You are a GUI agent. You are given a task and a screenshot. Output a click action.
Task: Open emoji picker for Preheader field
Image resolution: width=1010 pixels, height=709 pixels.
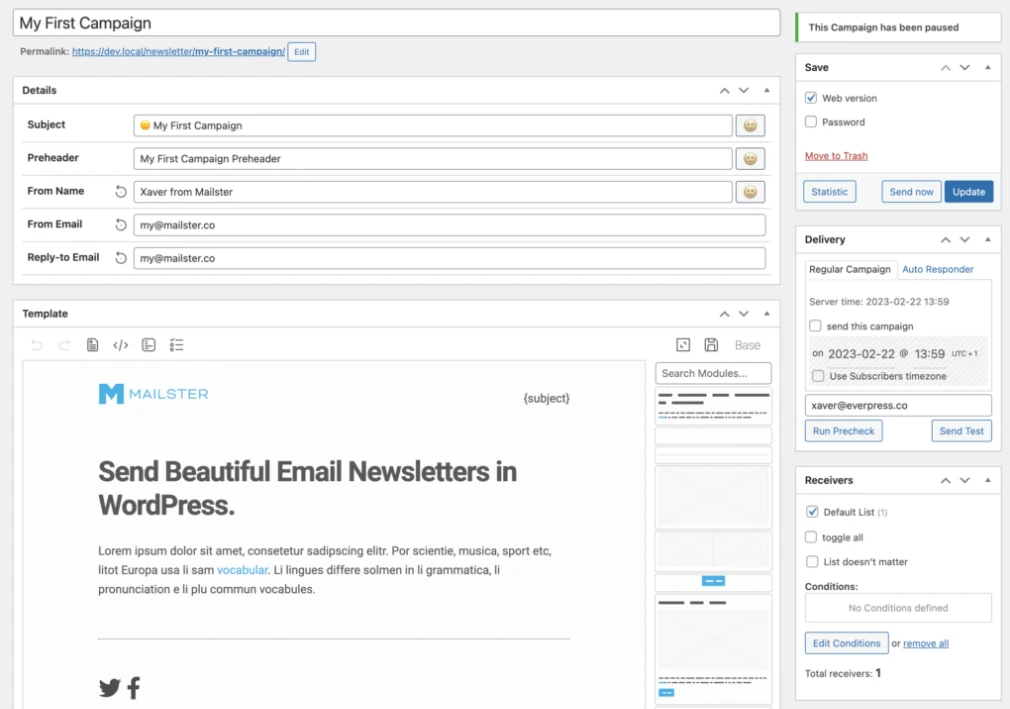[750, 159]
